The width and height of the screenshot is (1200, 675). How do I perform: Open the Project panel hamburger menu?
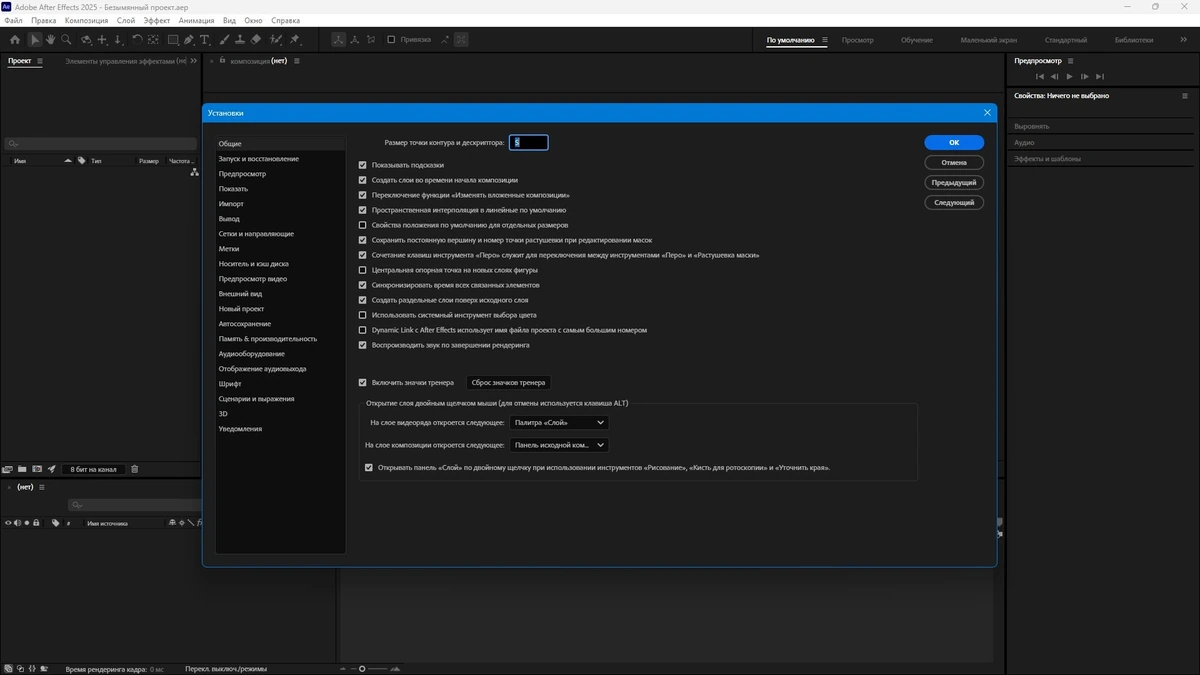(x=40, y=61)
